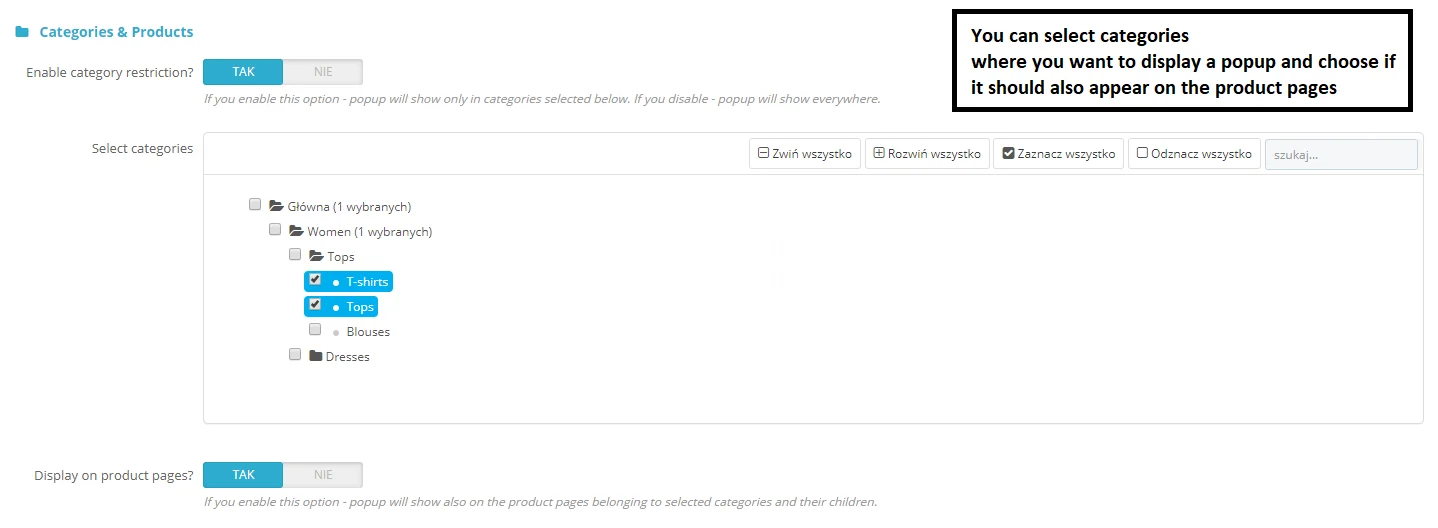
Task: Click the Tops parent folder icon
Action: (316, 256)
